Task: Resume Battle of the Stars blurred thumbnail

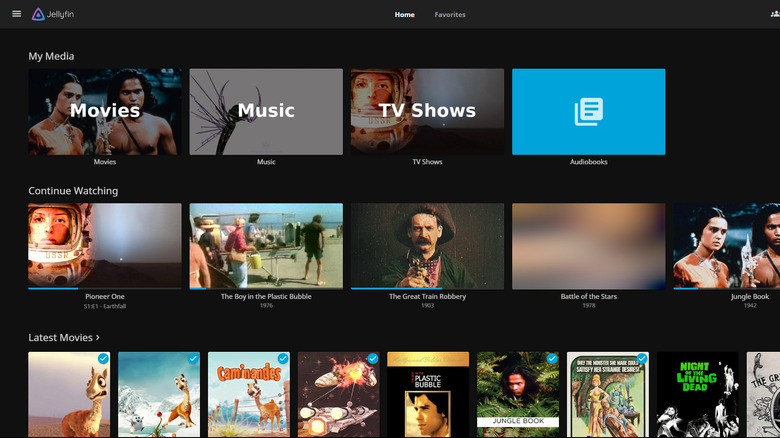Action: pos(588,245)
